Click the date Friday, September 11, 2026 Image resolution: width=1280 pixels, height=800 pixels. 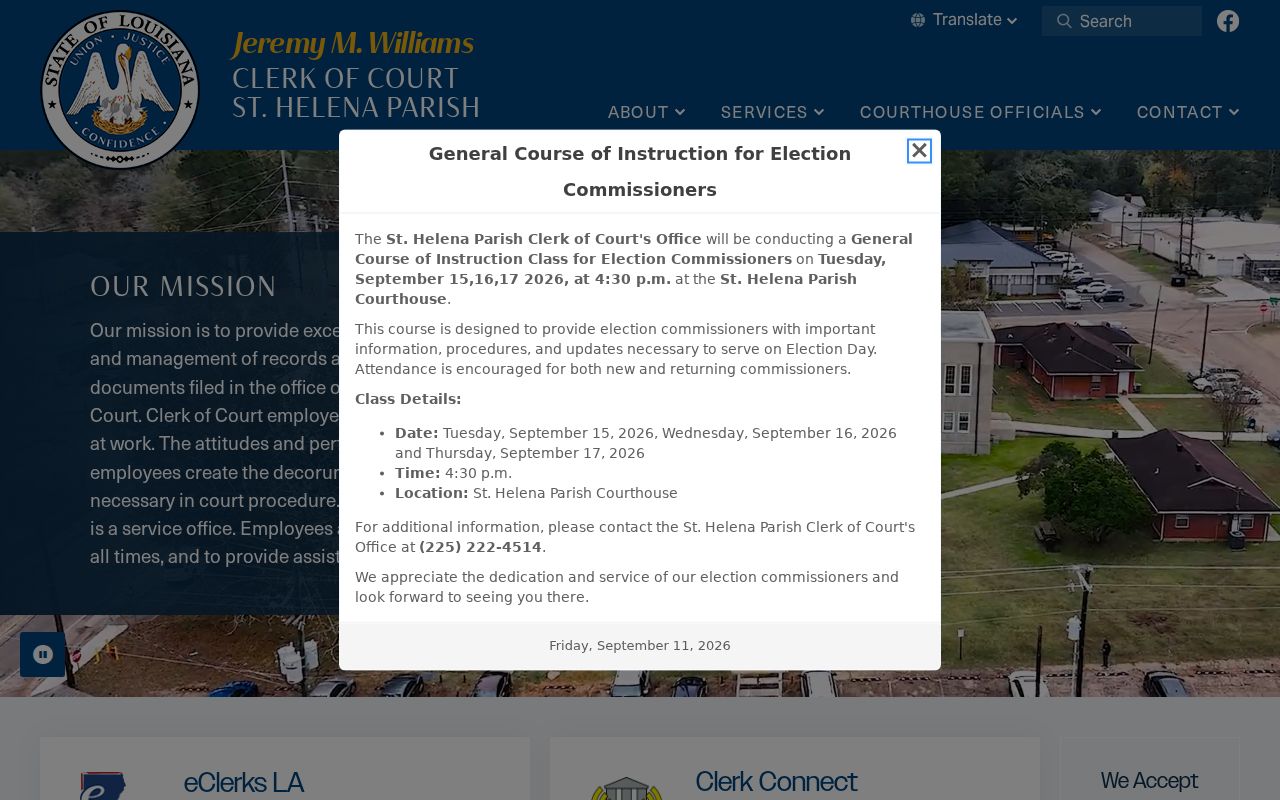click(640, 646)
